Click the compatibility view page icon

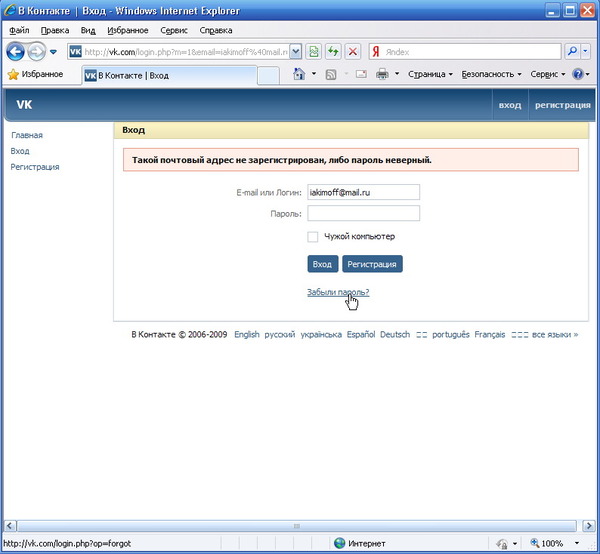314,52
